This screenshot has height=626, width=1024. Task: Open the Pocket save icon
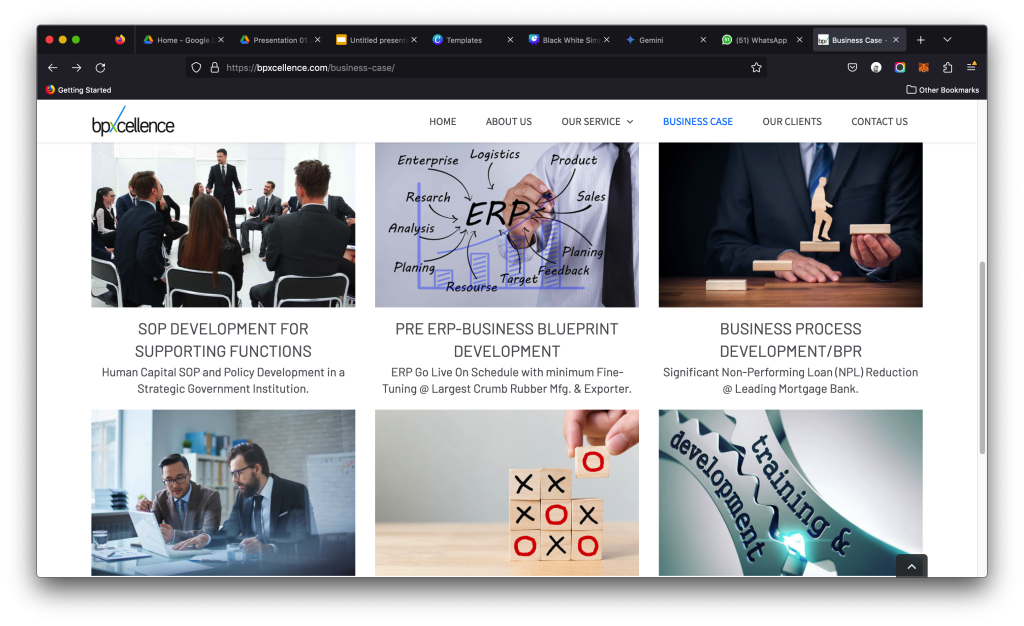(852, 67)
